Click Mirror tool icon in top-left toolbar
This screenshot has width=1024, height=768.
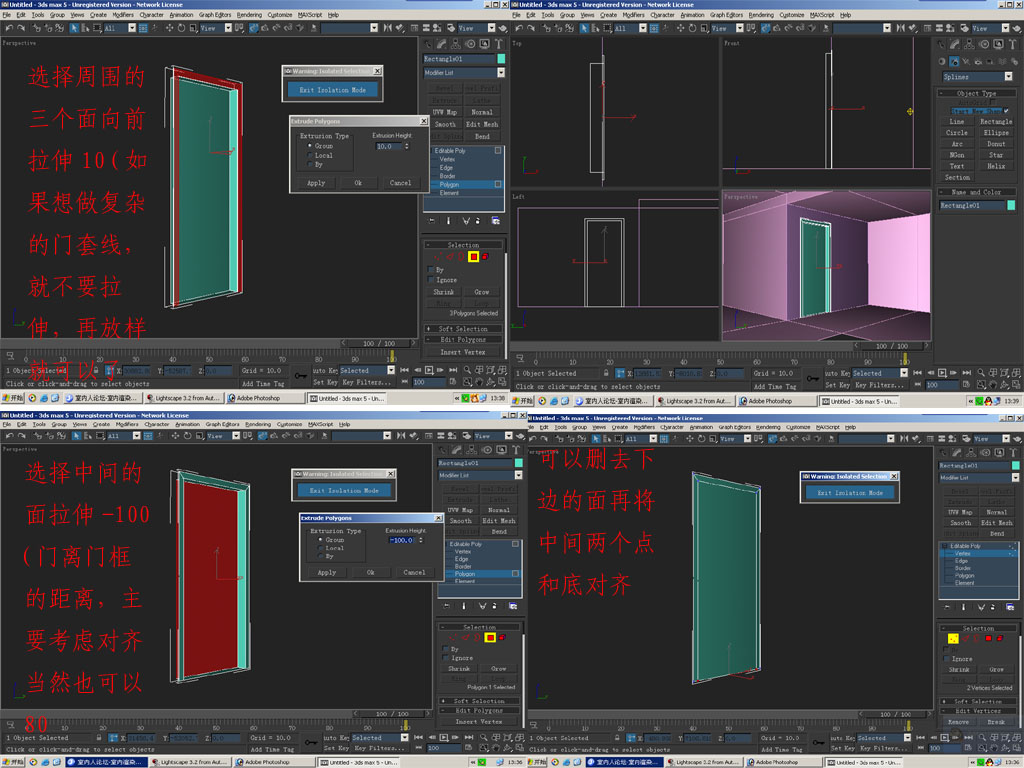pos(388,28)
